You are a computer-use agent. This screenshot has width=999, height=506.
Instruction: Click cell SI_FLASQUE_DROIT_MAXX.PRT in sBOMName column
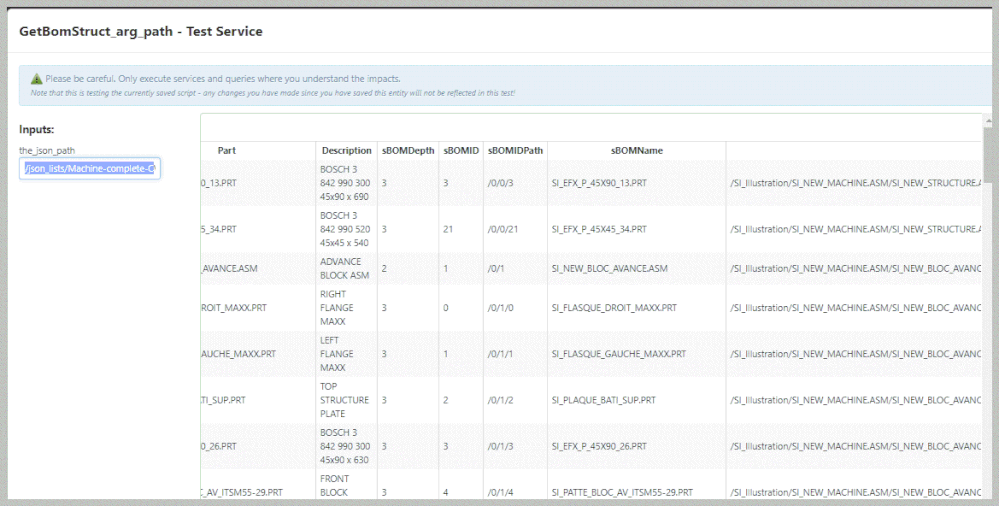[x=614, y=308]
